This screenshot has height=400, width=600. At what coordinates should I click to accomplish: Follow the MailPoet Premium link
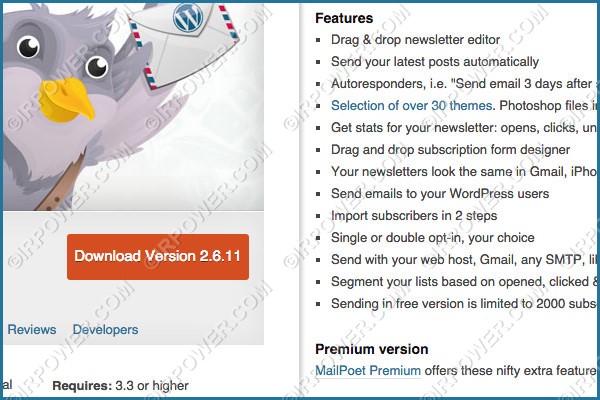(368, 371)
